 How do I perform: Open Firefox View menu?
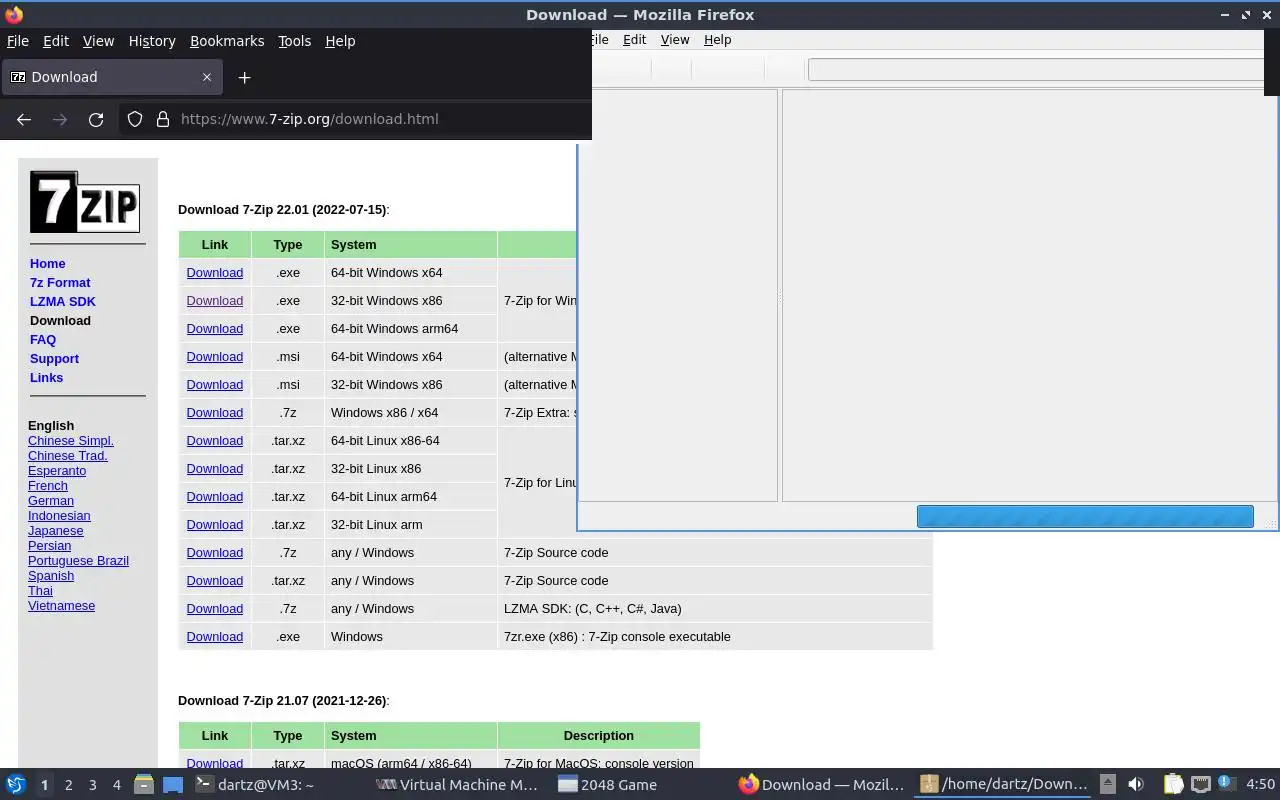click(98, 41)
